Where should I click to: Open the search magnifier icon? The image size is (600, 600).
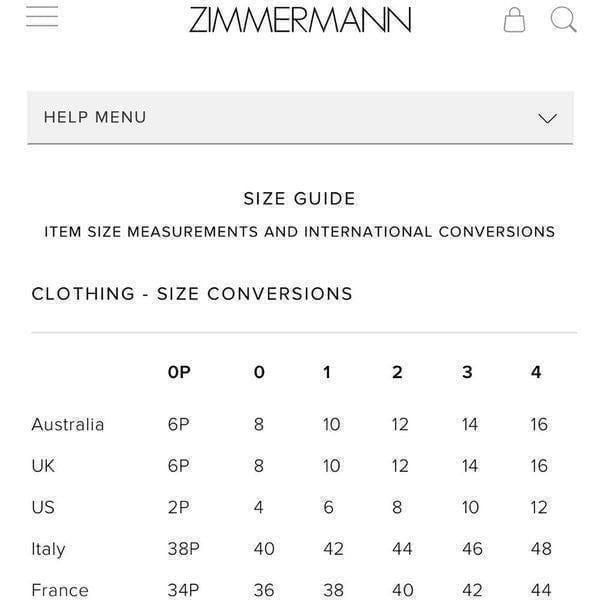click(563, 19)
